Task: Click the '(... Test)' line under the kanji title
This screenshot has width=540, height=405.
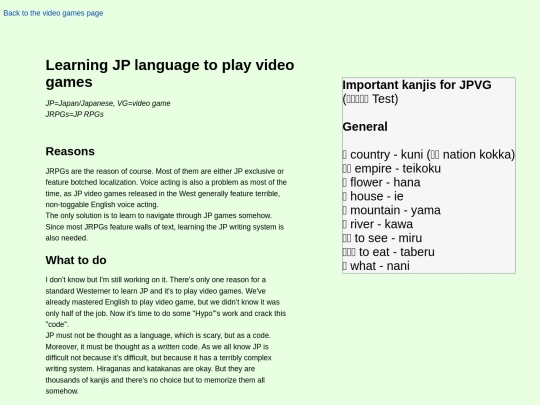Action: [x=370, y=99]
